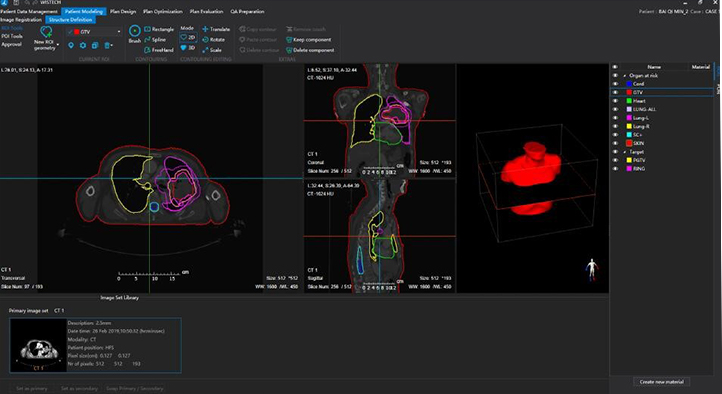Screen dimensions: 722x394
Task: Select the Translate contour editing tool
Action: point(216,29)
